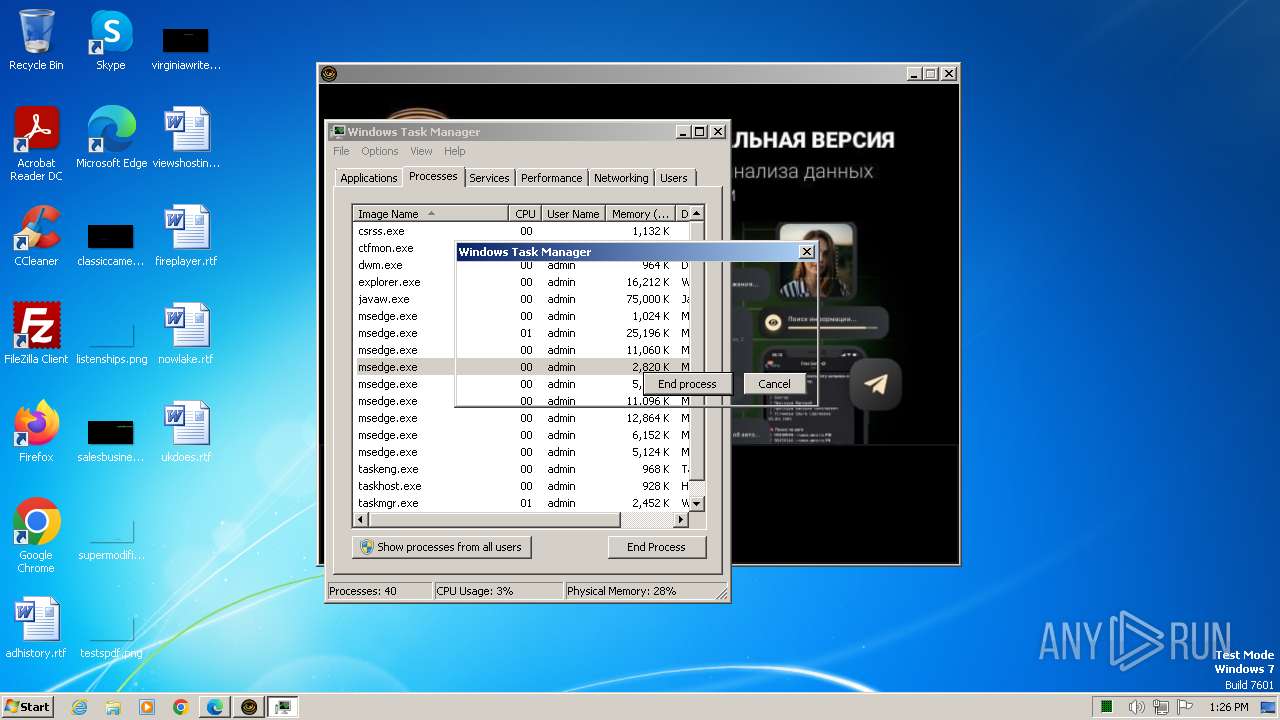Maximize the background application window
This screenshot has width=1280, height=720.
point(931,73)
